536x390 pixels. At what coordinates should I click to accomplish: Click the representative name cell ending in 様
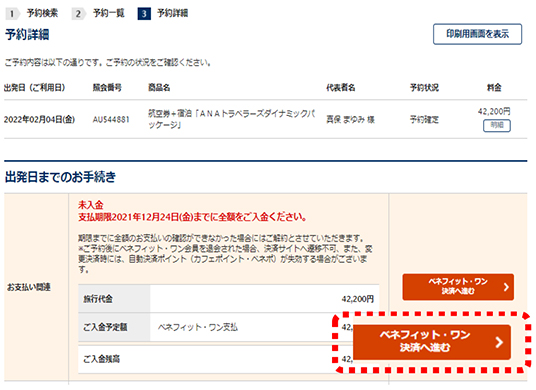click(350, 120)
